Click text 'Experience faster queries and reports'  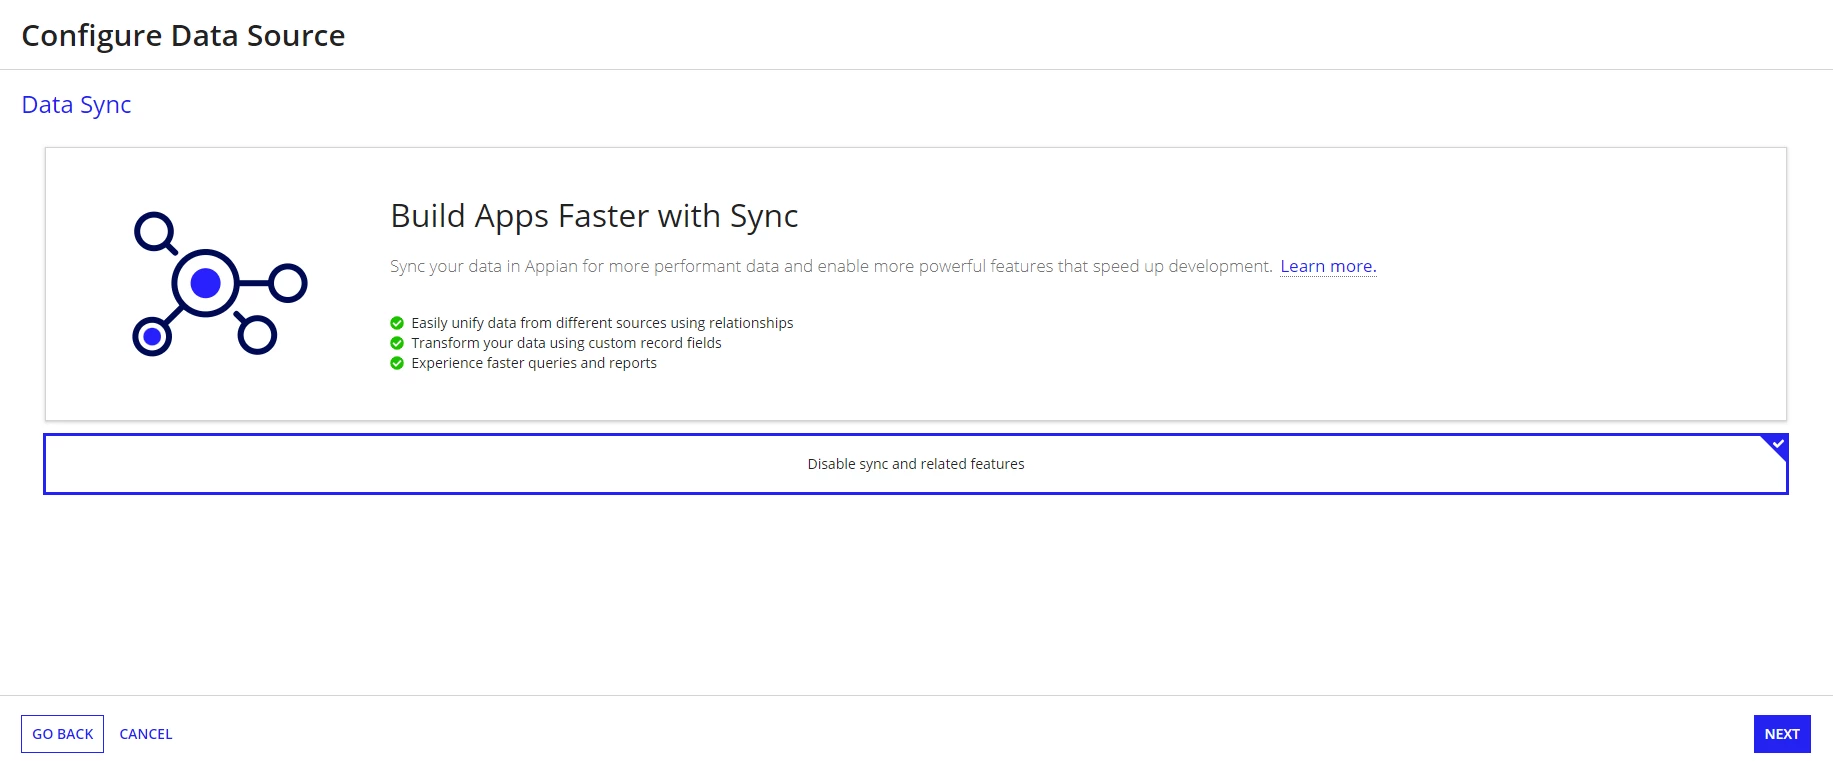(534, 363)
